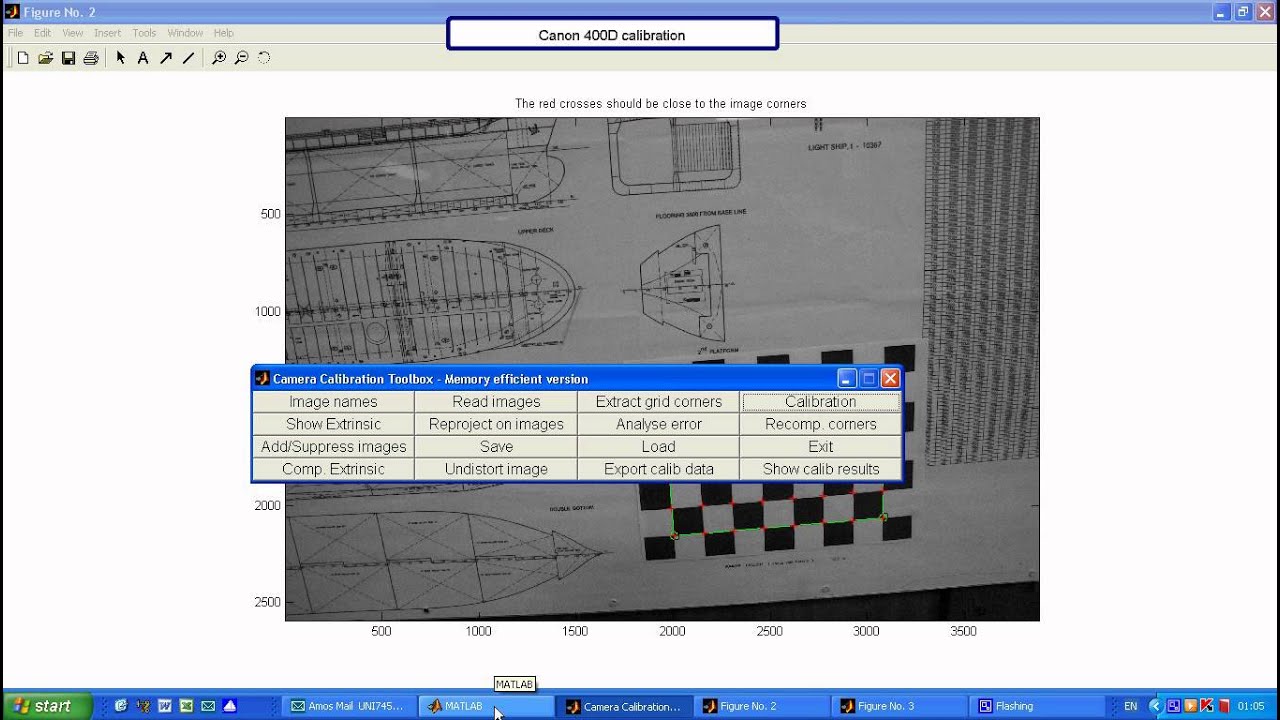The width and height of the screenshot is (1280, 720).
Task: Click the 01:05 system clock
Action: [x=1251, y=706]
